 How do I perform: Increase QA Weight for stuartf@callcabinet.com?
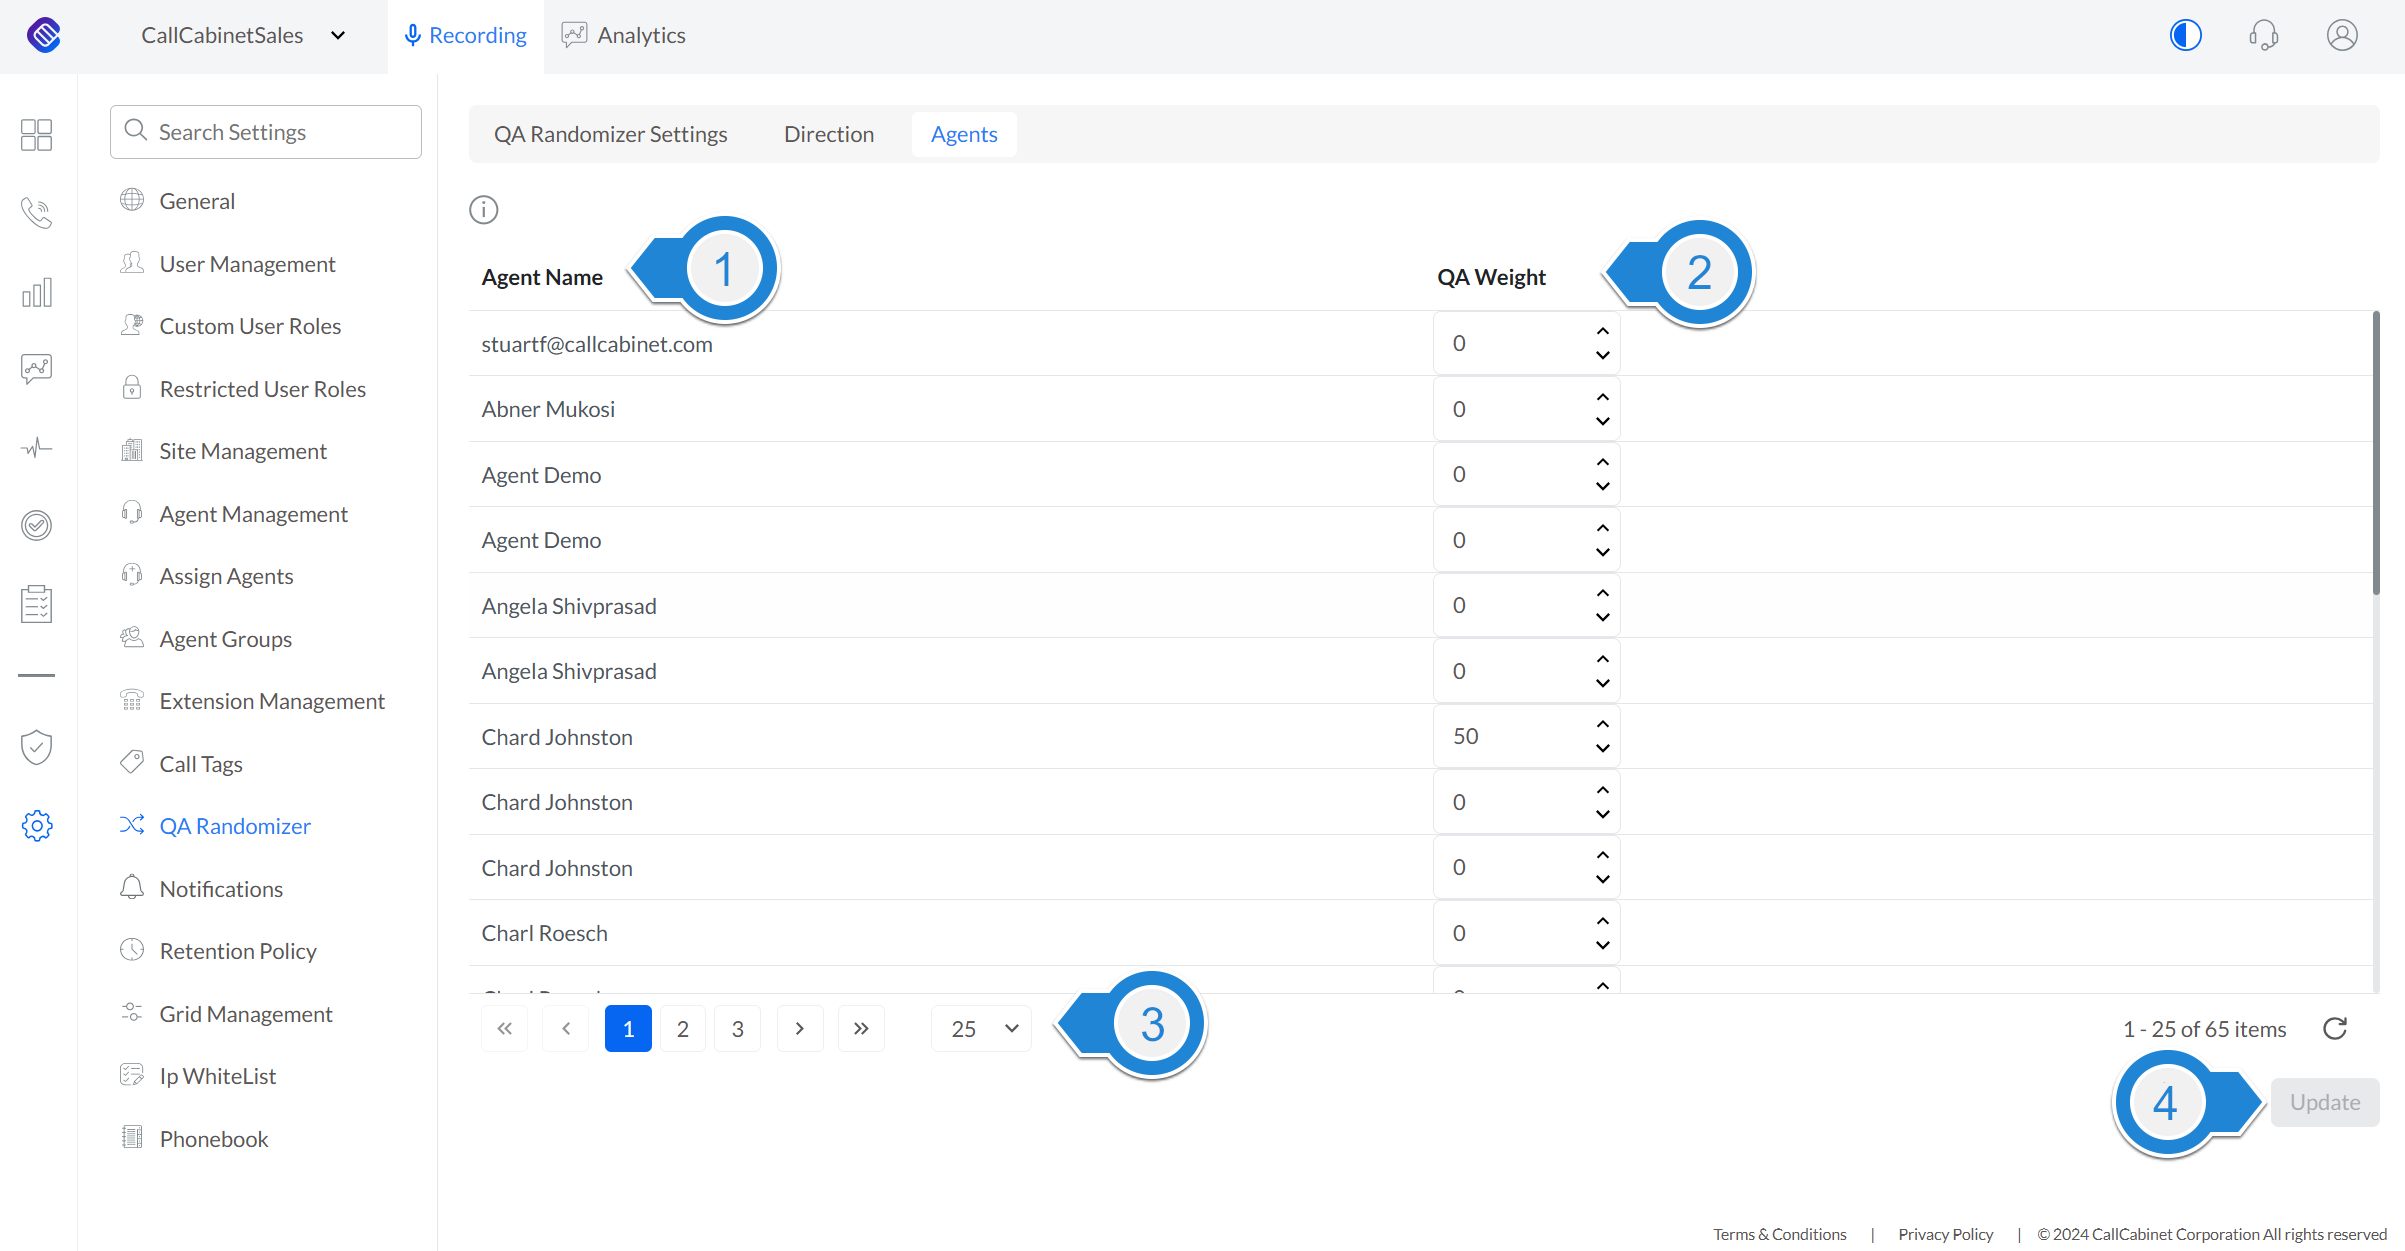pos(1603,331)
